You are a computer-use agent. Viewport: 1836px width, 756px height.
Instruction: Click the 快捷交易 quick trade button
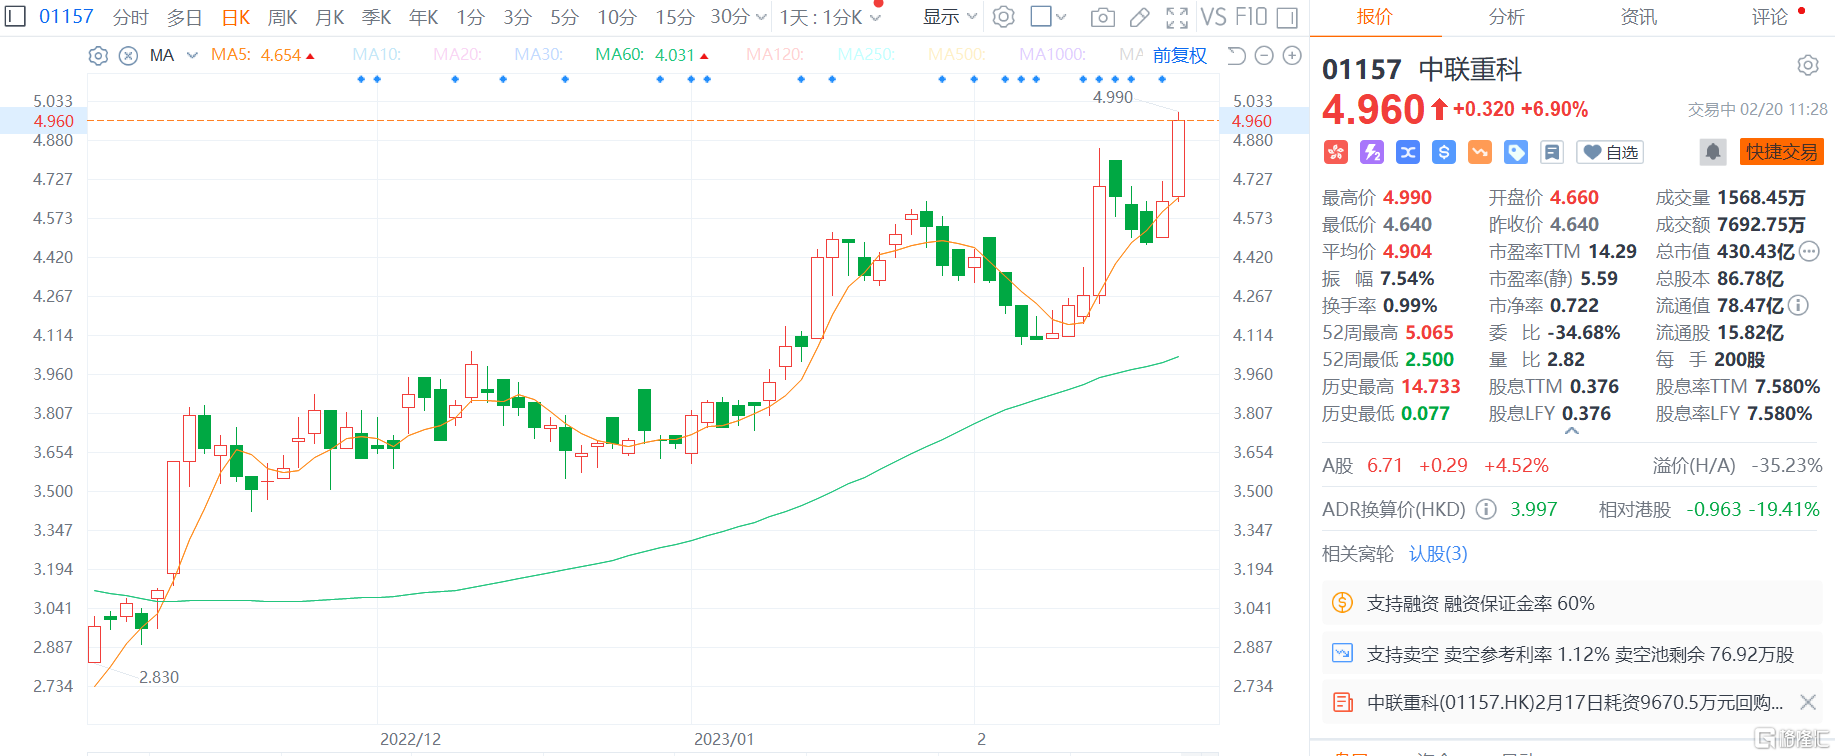(x=1781, y=152)
